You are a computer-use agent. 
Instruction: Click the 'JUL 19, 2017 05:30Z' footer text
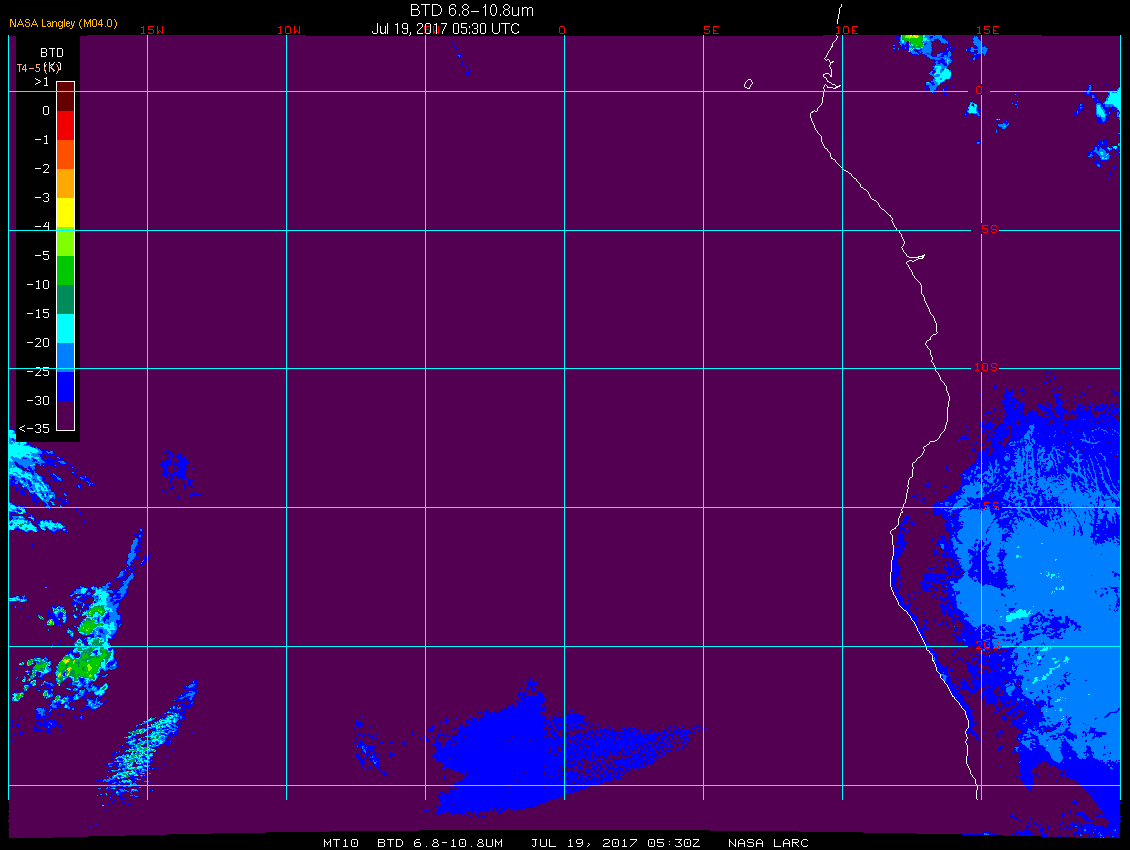tap(615, 843)
